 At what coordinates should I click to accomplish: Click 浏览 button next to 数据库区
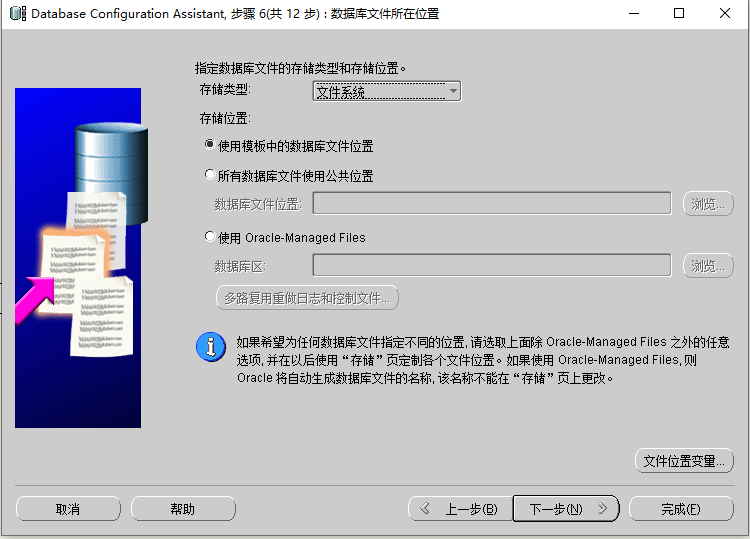[708, 265]
